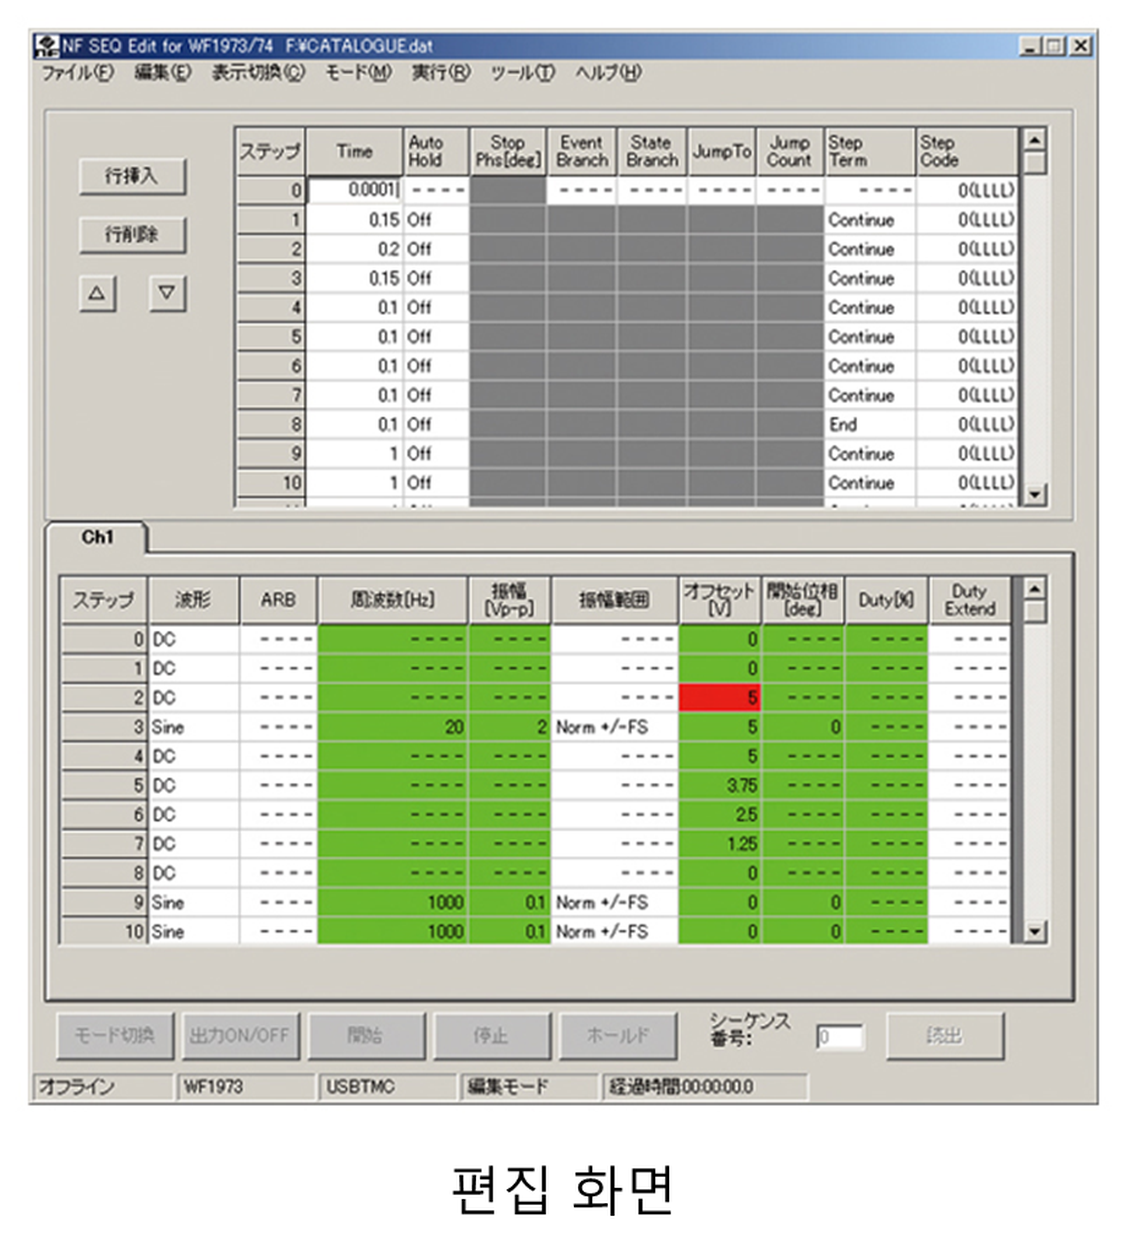Click the Ch1 table scrollbar thumb

click(1035, 611)
